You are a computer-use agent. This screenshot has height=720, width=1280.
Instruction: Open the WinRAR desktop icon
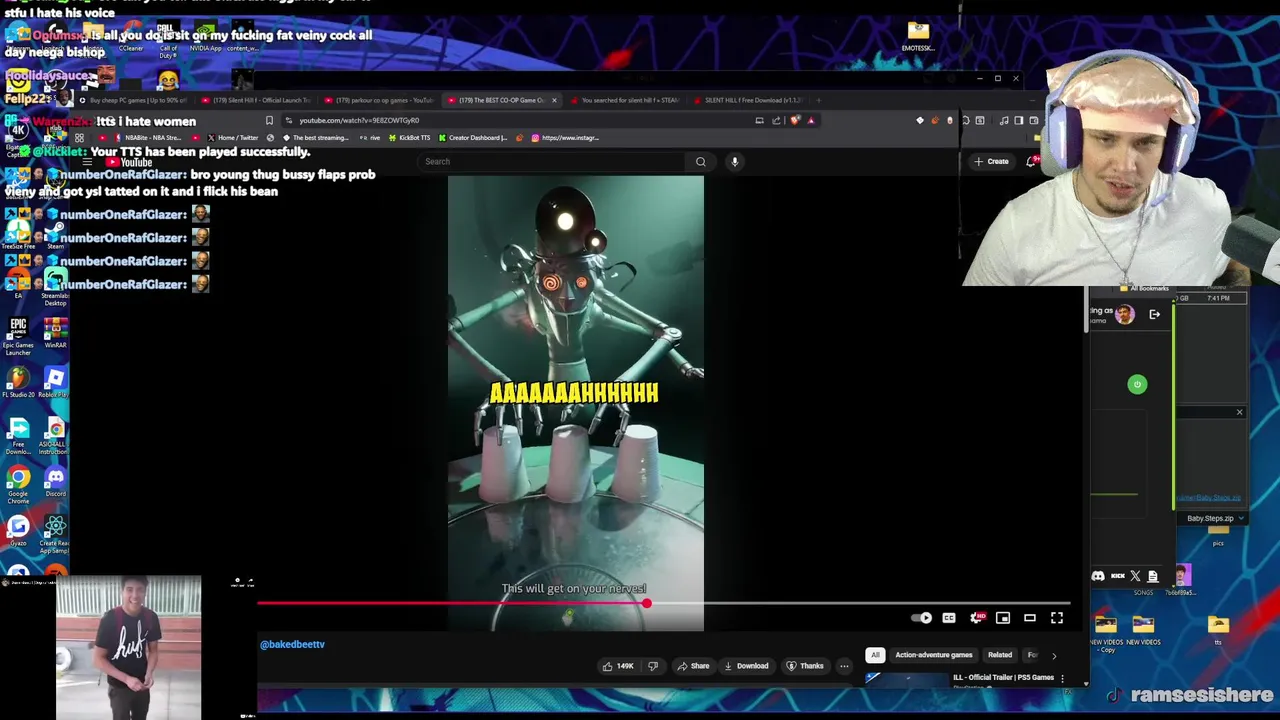[x=55, y=333]
